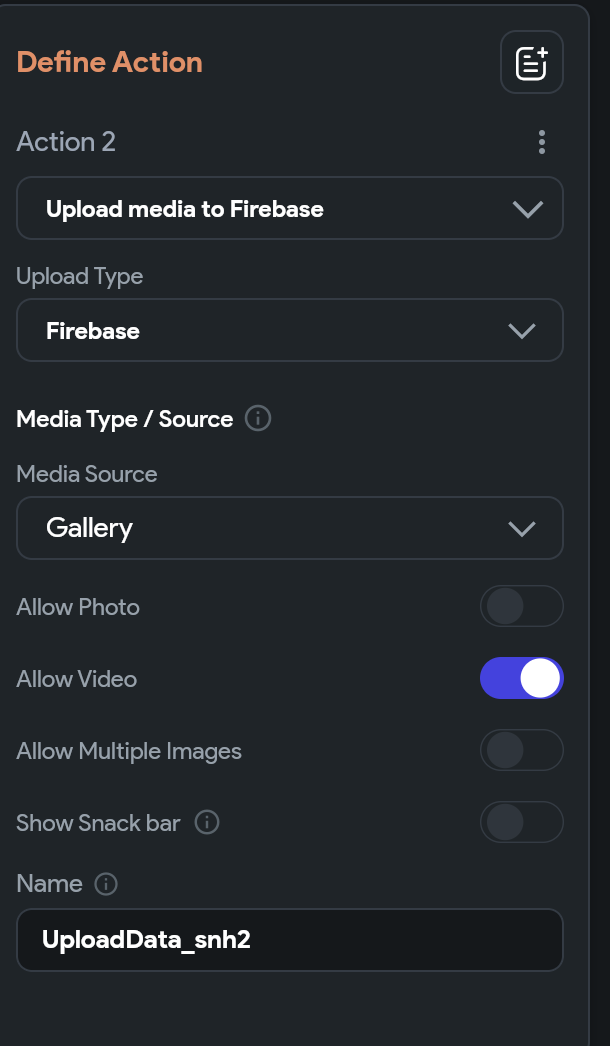610x1046 pixels.
Task: Select the Action 2 header label
Action: (66, 142)
